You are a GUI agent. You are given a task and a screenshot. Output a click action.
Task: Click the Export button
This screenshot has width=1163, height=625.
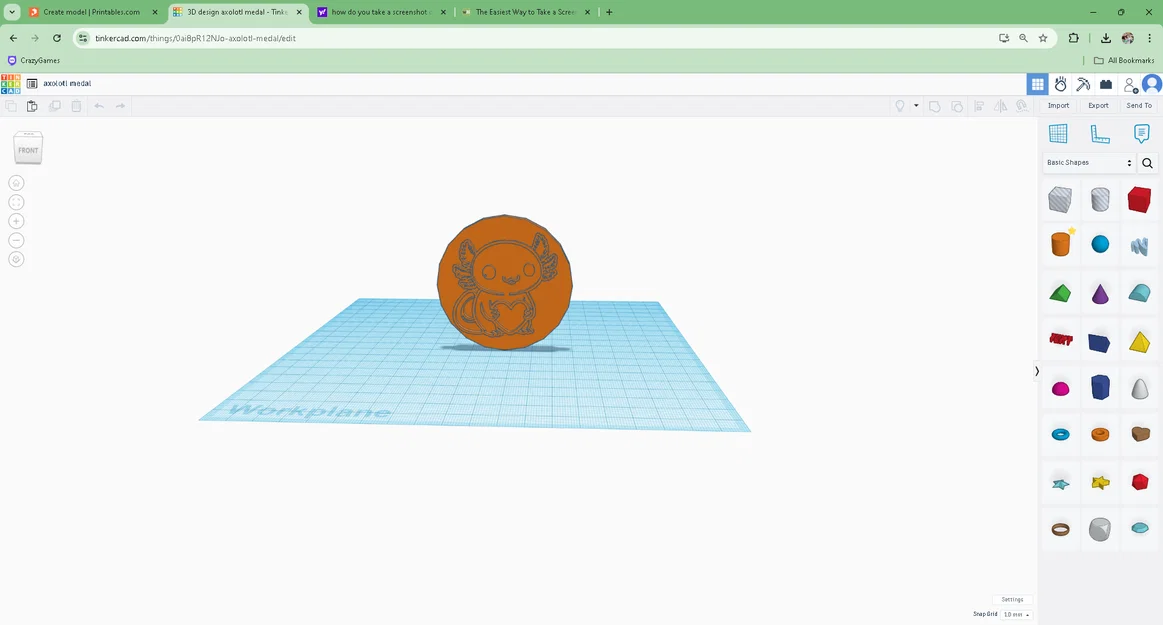(1098, 105)
